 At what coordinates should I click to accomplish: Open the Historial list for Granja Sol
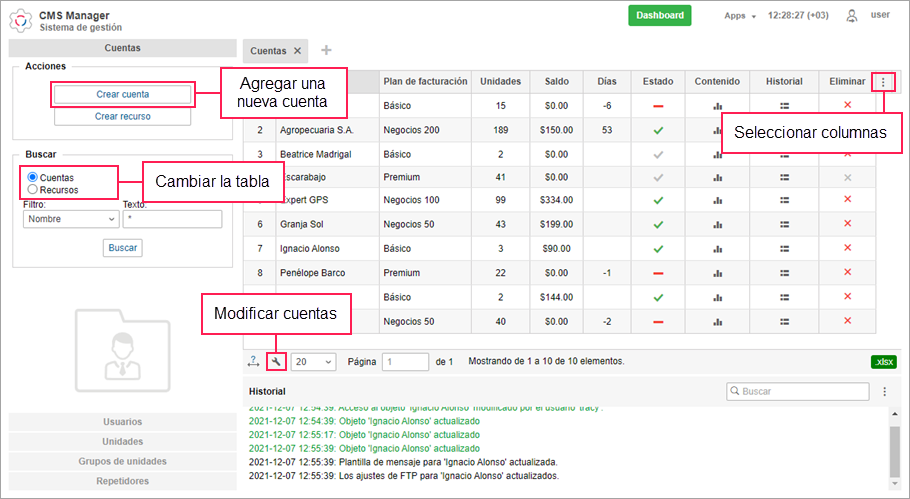pyautogui.click(x=784, y=225)
